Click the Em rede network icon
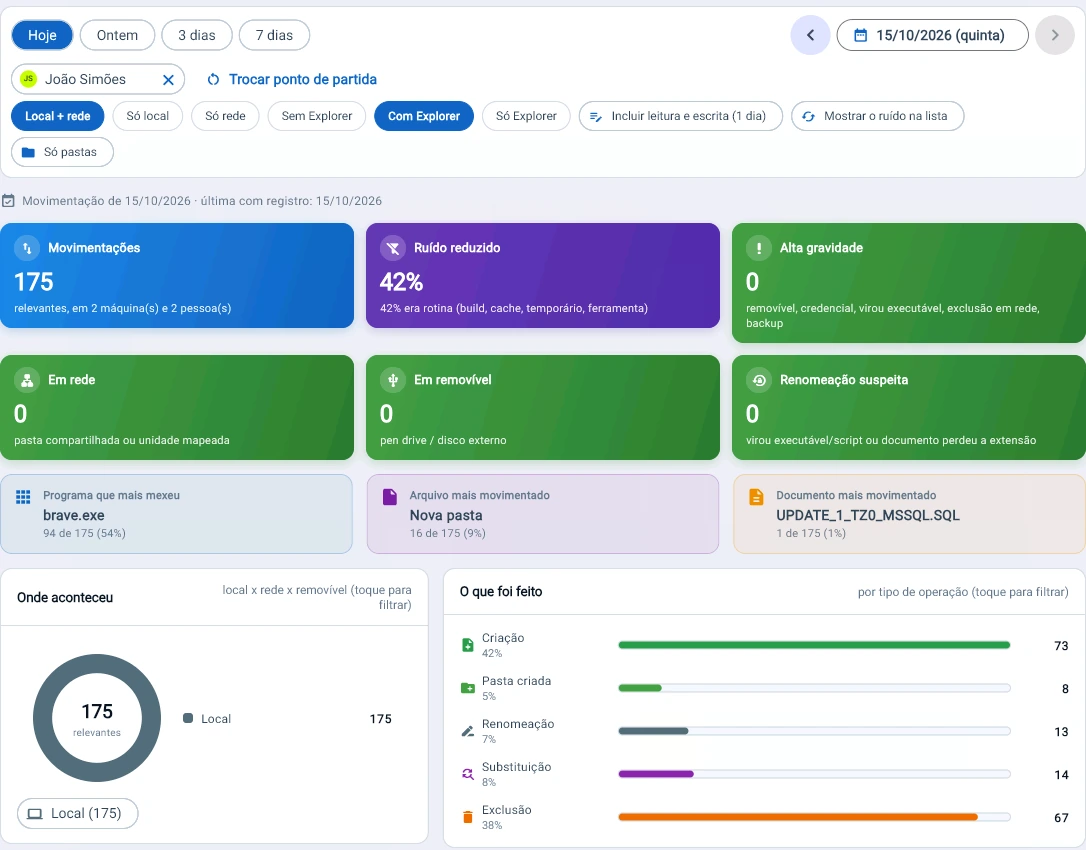This screenshot has height=850, width=1086. click(27, 380)
